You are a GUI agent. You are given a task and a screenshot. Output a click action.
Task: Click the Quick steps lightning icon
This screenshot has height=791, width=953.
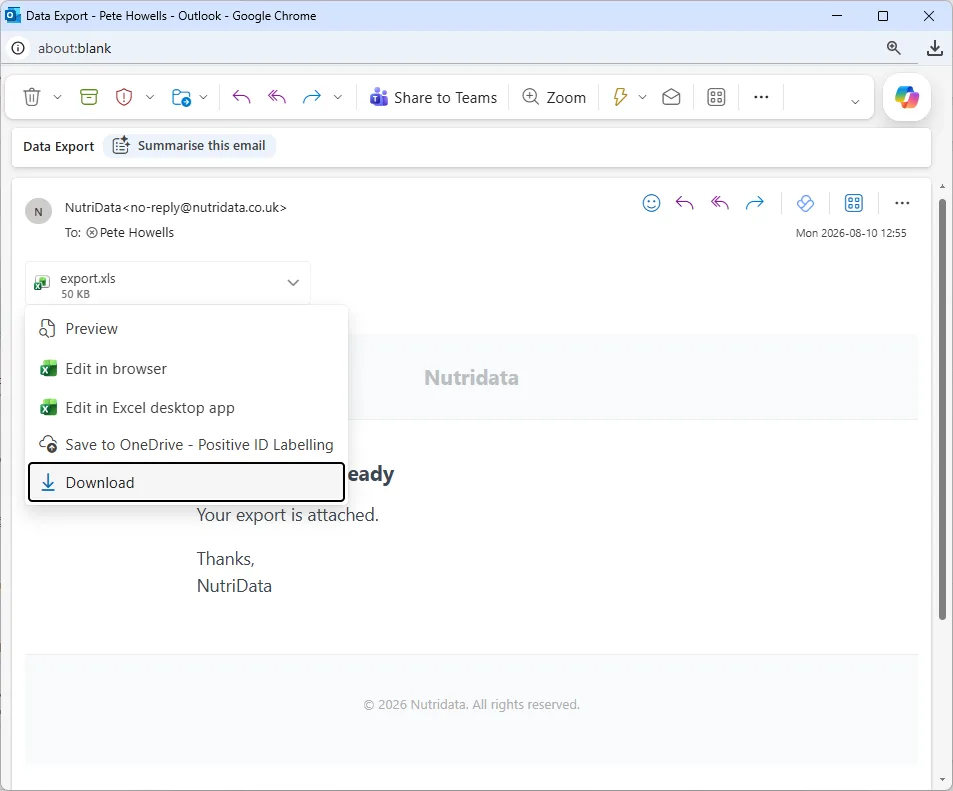(x=619, y=97)
